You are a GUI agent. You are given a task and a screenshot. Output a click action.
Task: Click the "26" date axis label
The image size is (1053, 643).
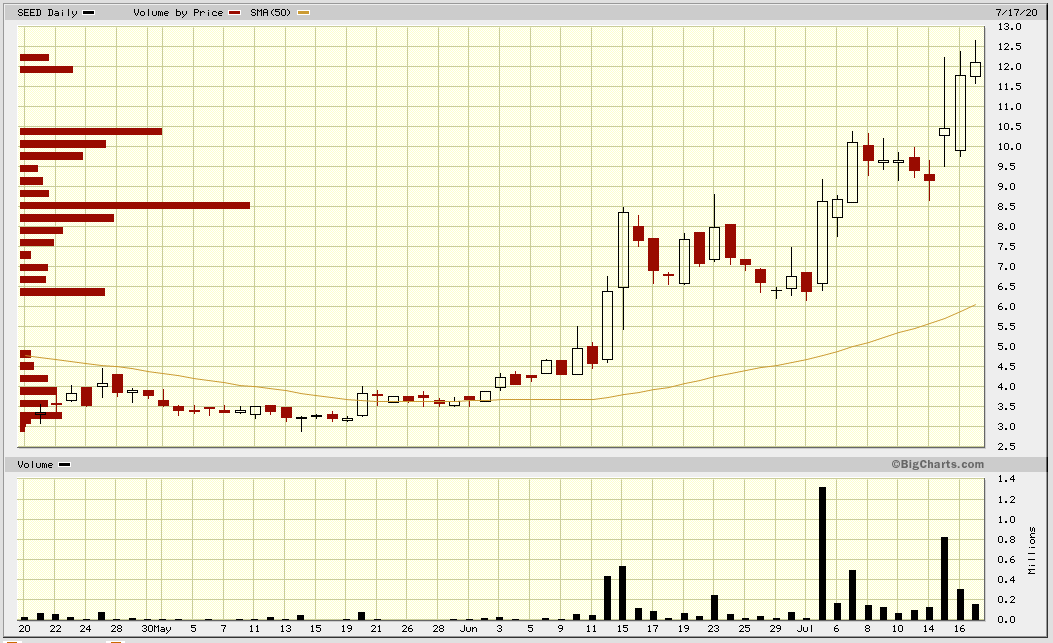tap(407, 629)
